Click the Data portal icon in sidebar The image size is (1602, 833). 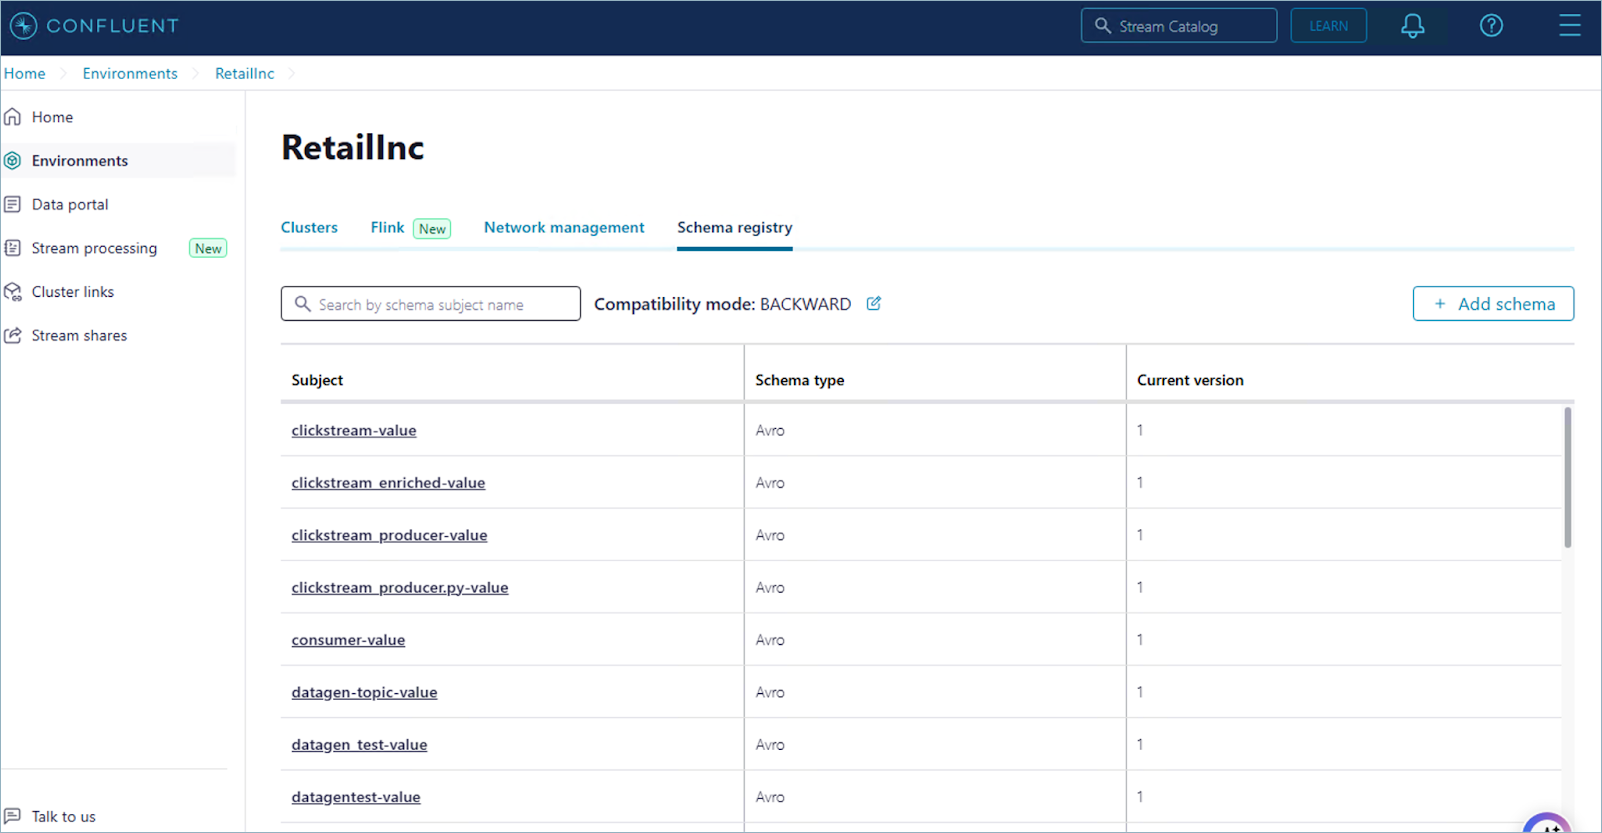click(x=13, y=205)
